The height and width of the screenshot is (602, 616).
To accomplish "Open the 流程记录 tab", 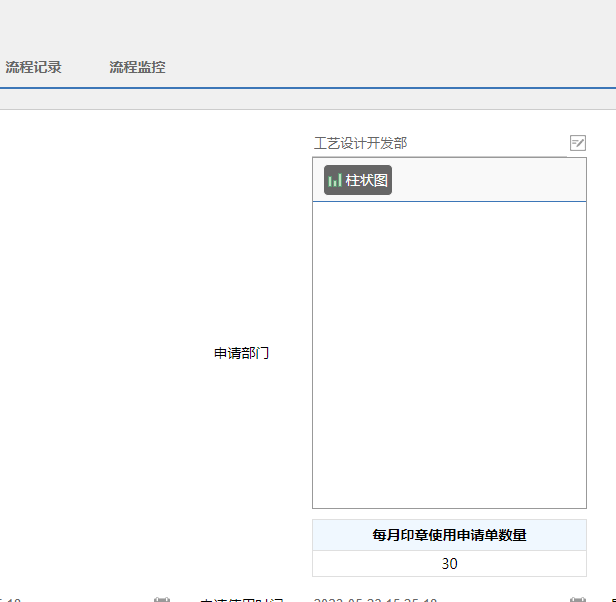I will point(33,67).
